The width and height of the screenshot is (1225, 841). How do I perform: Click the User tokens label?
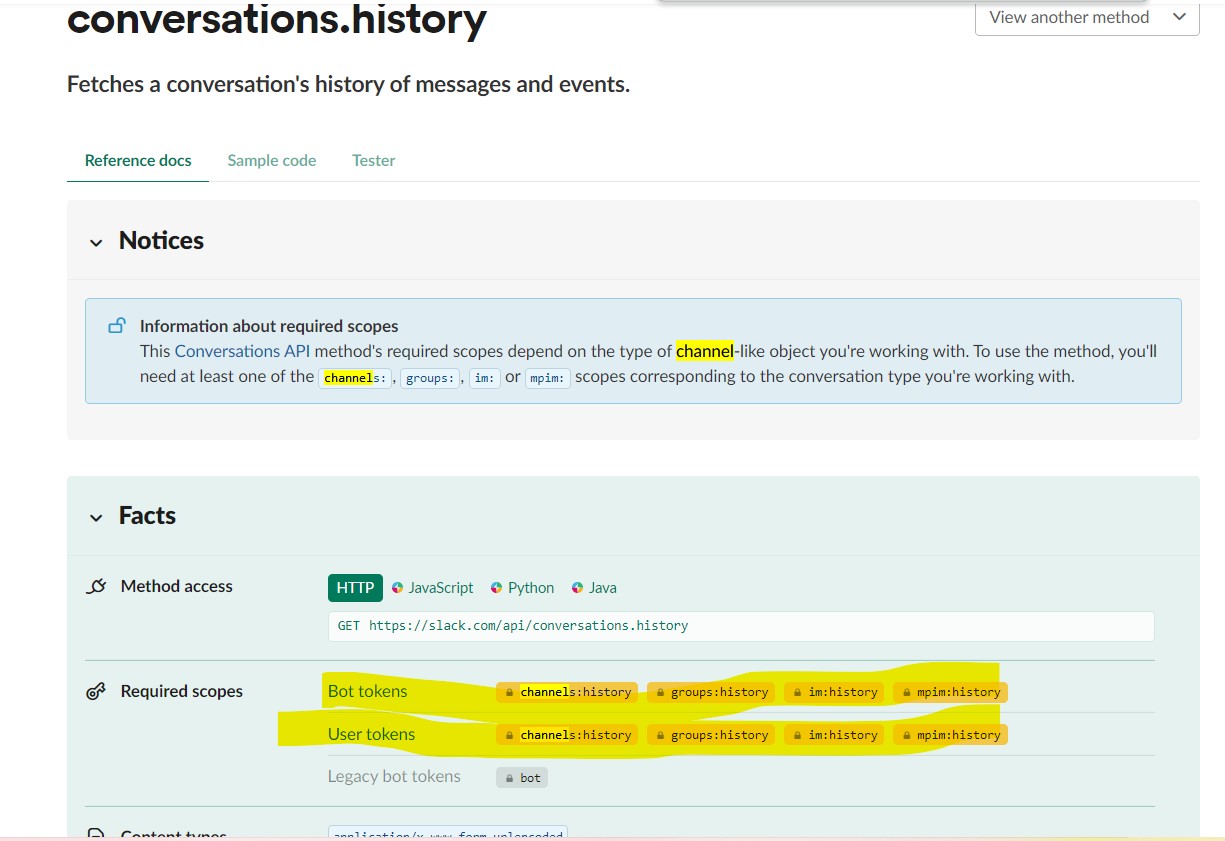click(371, 734)
